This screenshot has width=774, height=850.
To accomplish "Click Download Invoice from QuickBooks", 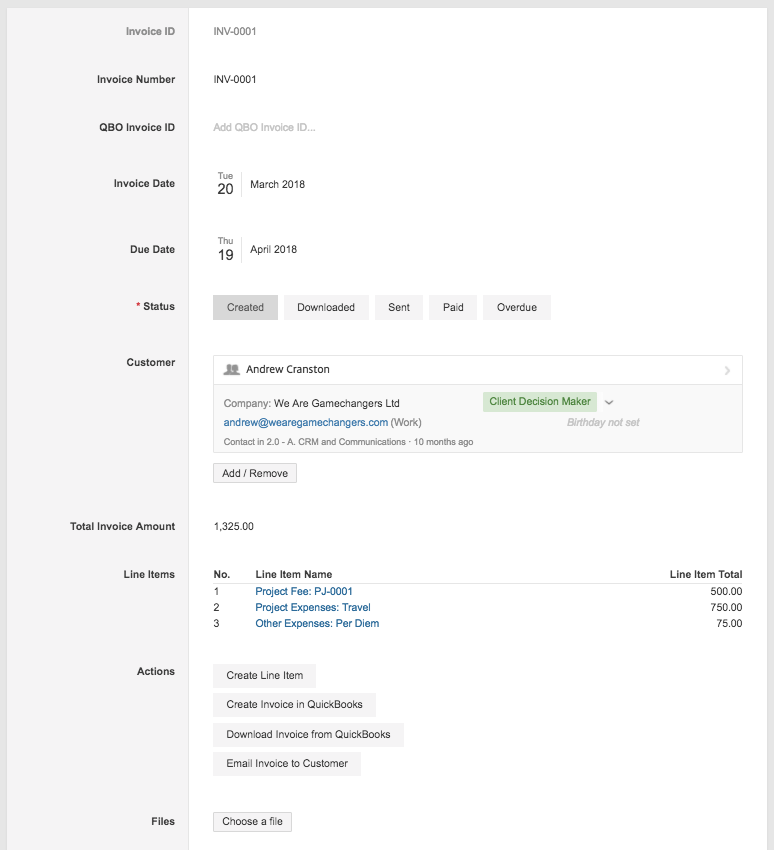I will [308, 734].
